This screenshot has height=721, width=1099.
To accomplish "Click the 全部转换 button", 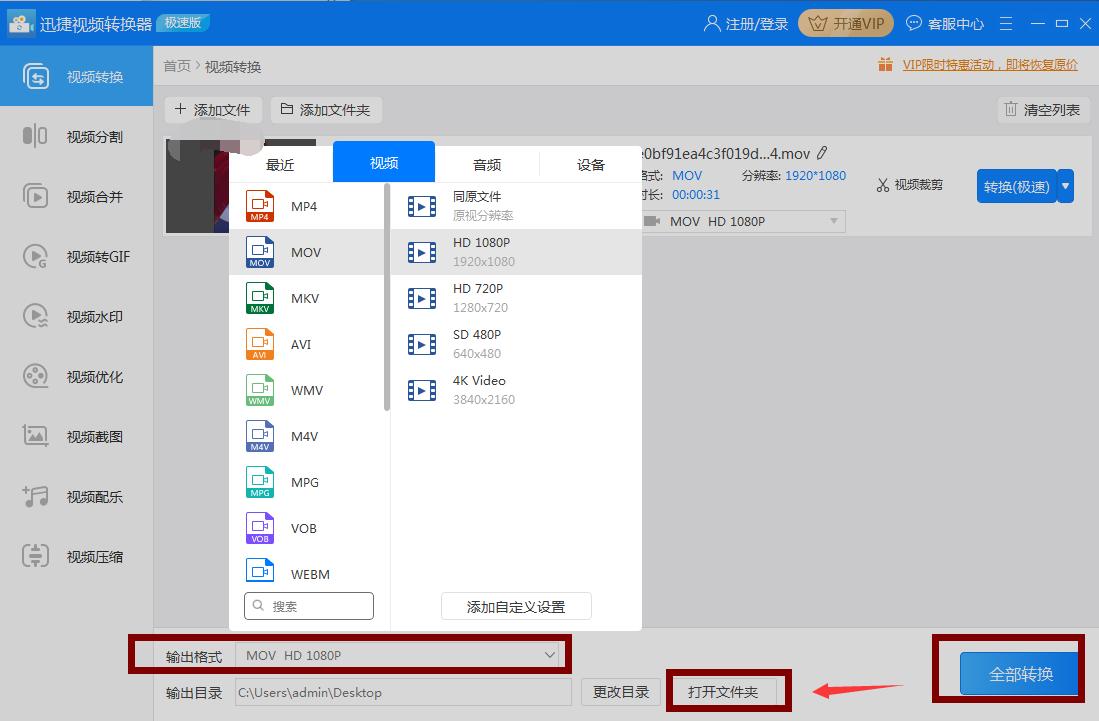I will pyautogui.click(x=1020, y=674).
